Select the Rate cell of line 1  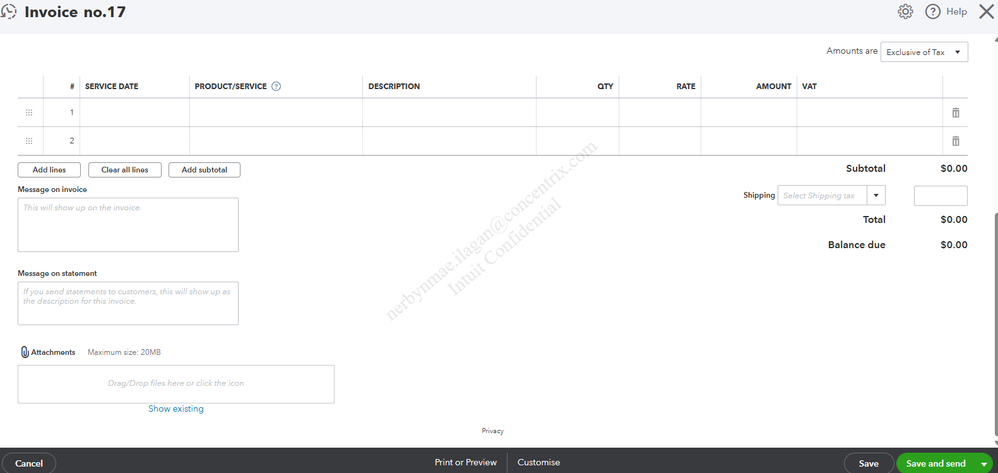(660, 113)
